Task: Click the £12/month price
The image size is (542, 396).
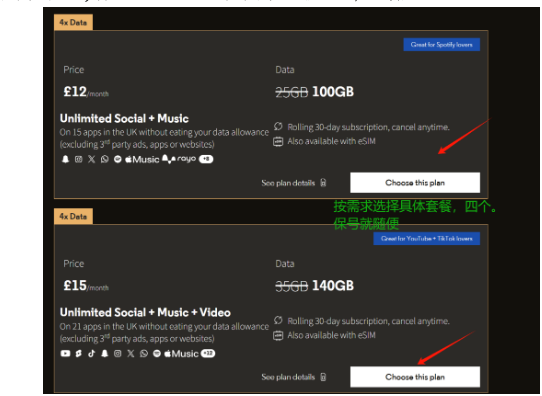Action: 86,92
